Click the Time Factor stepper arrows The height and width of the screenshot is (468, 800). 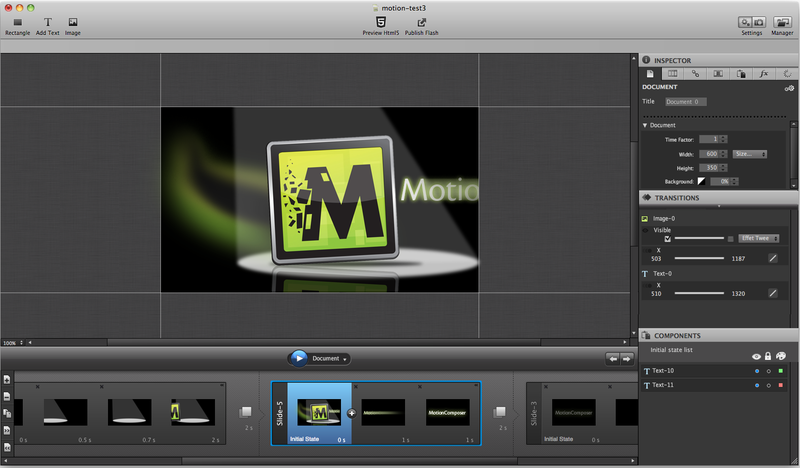pyautogui.click(x=723, y=139)
